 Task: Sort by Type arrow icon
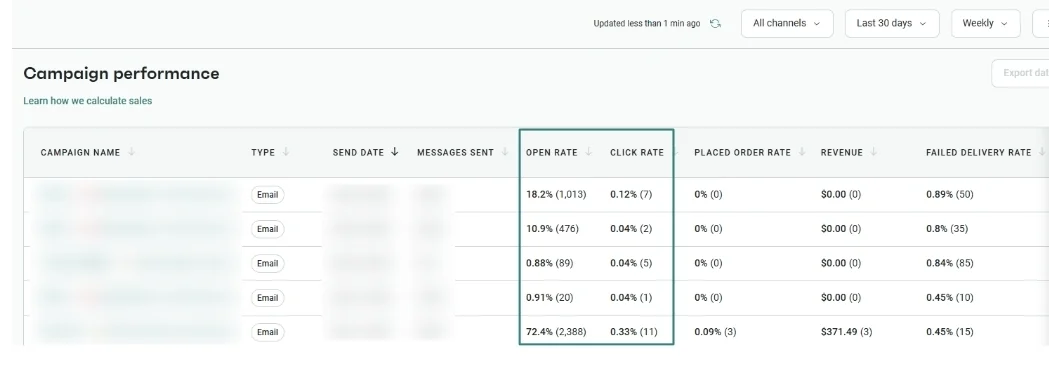[286, 152]
